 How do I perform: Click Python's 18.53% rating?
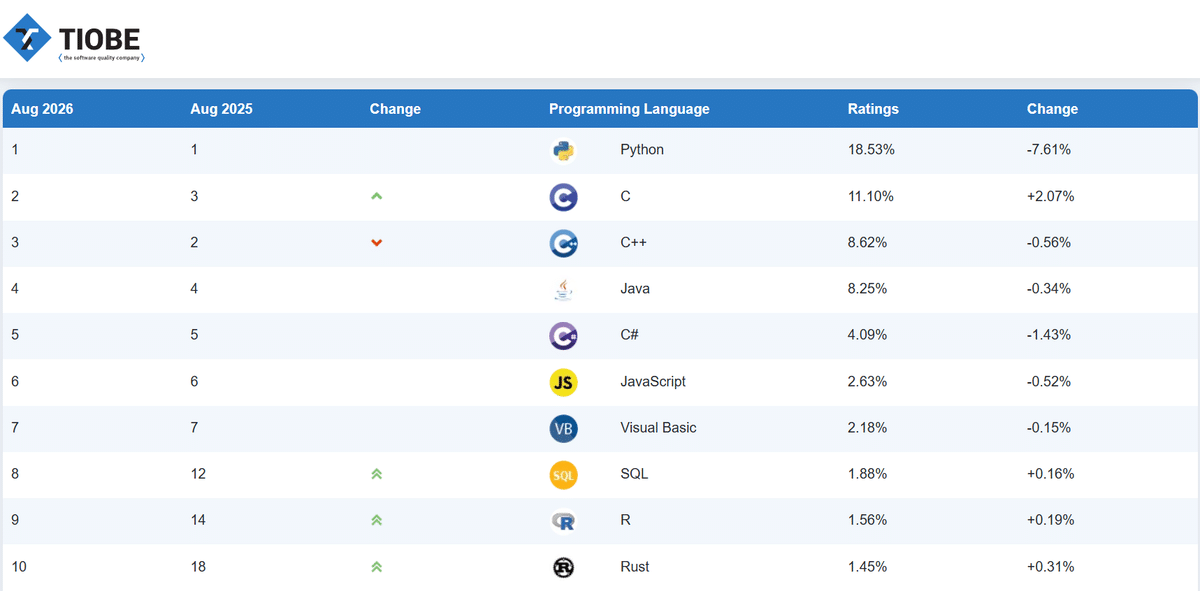871,150
